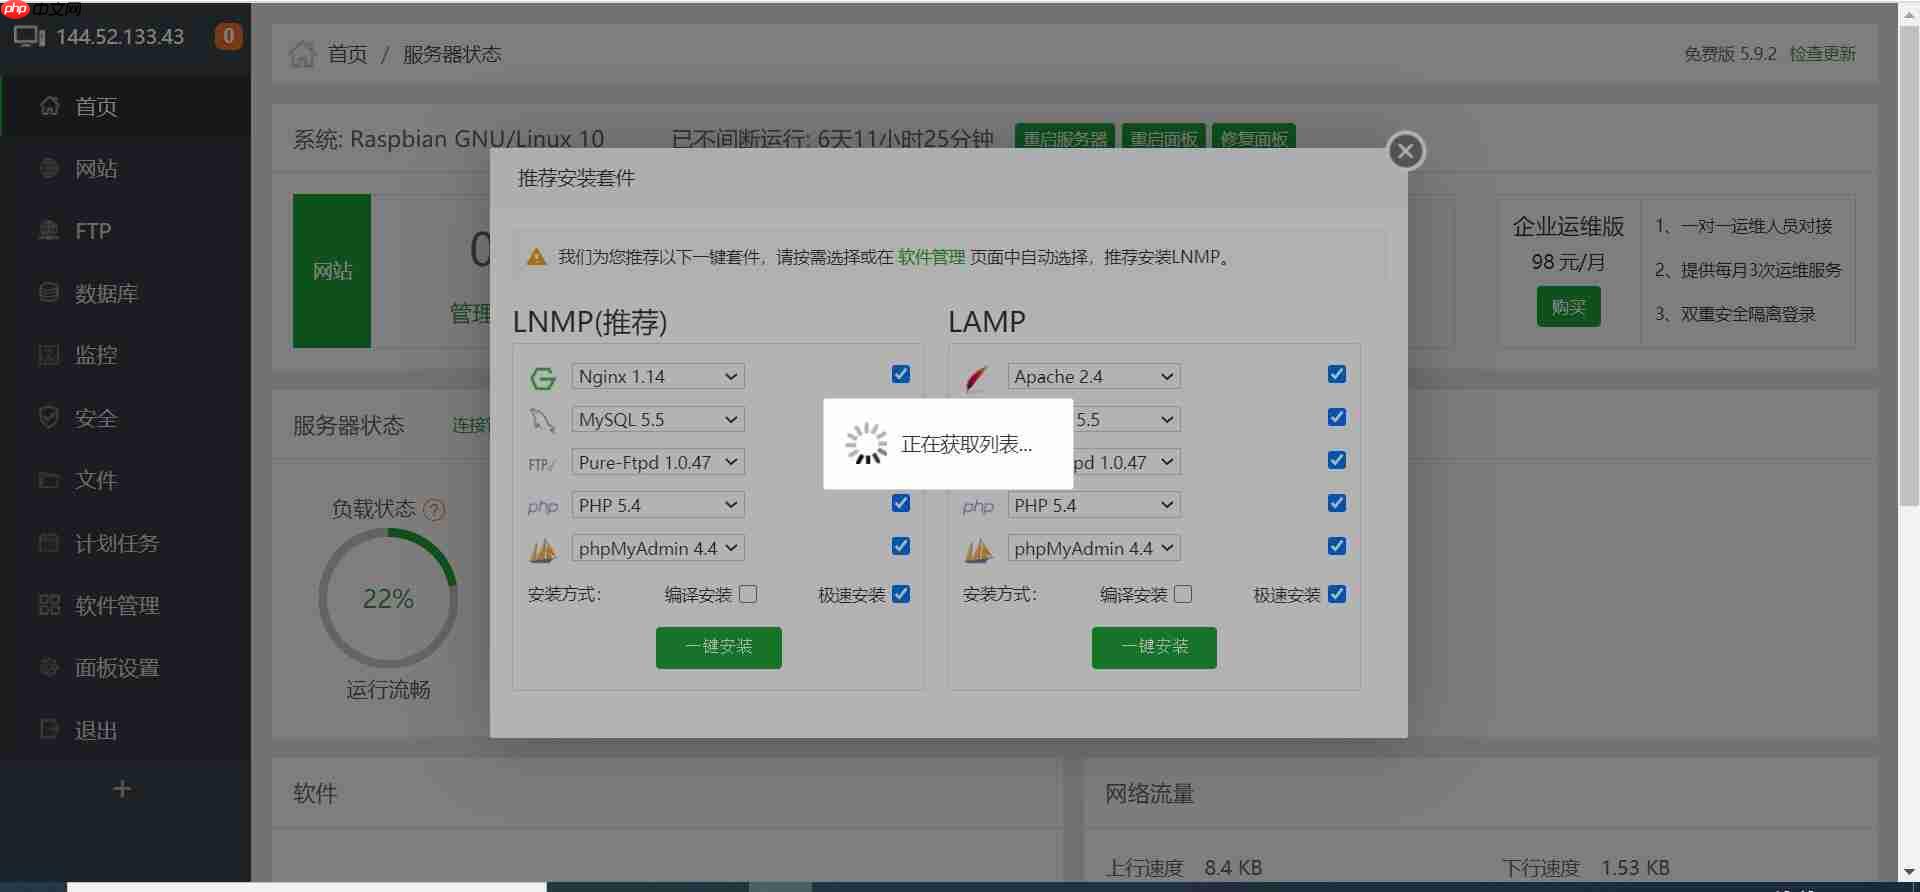Click the home icon beside 首页 in sidebar
The width and height of the screenshot is (1920, 892).
point(49,106)
